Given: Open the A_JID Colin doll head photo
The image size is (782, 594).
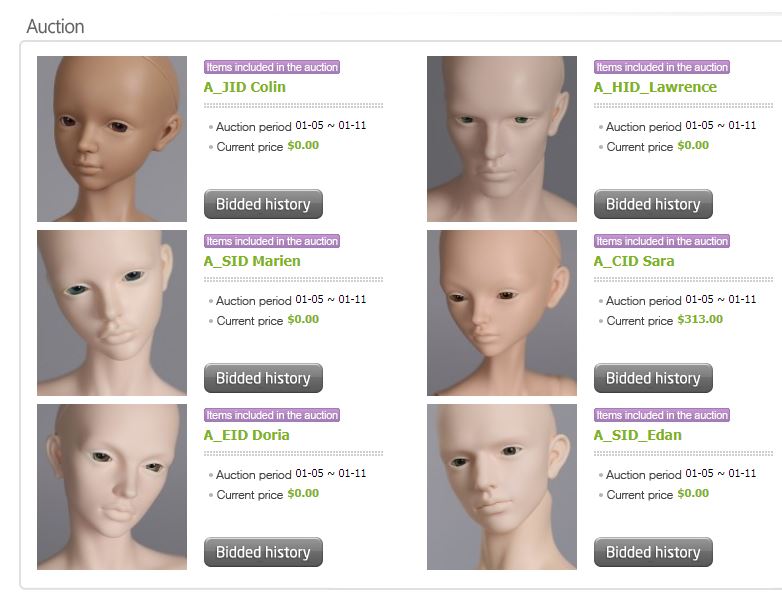Looking at the screenshot, I should pyautogui.click(x=112, y=139).
